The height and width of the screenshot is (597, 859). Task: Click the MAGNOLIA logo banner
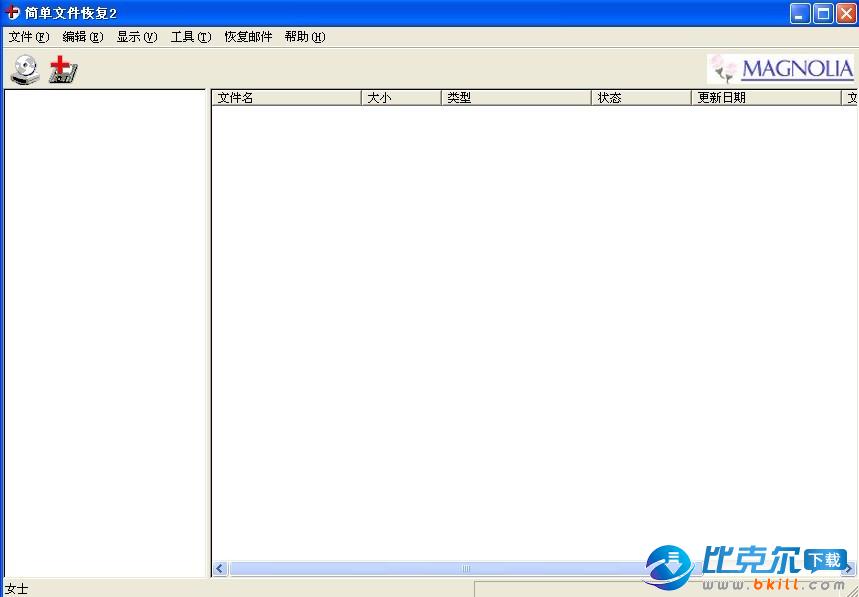[x=781, y=69]
